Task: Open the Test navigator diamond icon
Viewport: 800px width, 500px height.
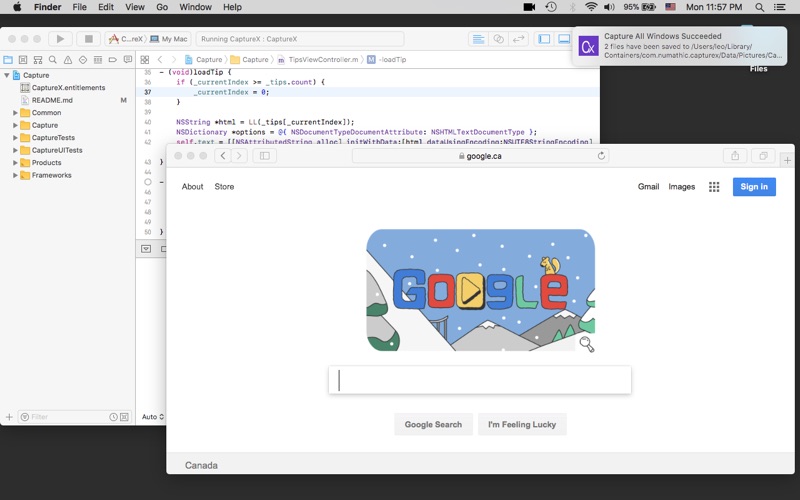Action: [83, 60]
